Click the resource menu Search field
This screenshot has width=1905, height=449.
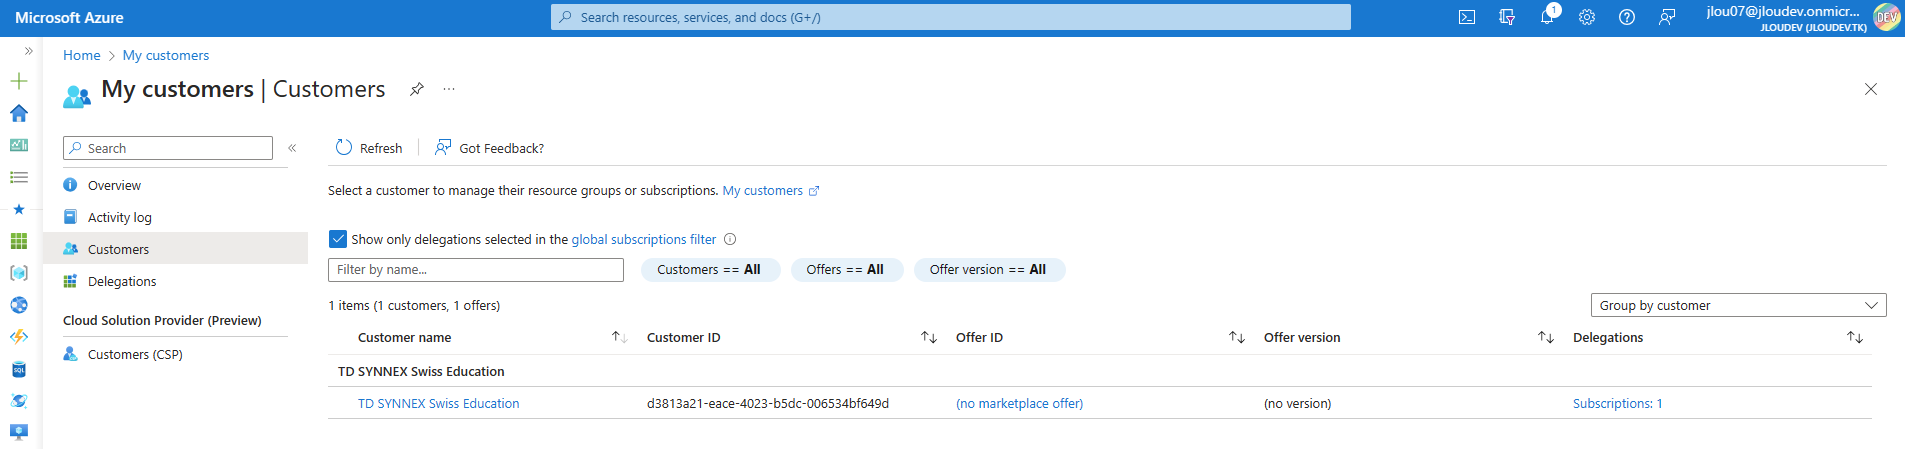click(x=168, y=148)
